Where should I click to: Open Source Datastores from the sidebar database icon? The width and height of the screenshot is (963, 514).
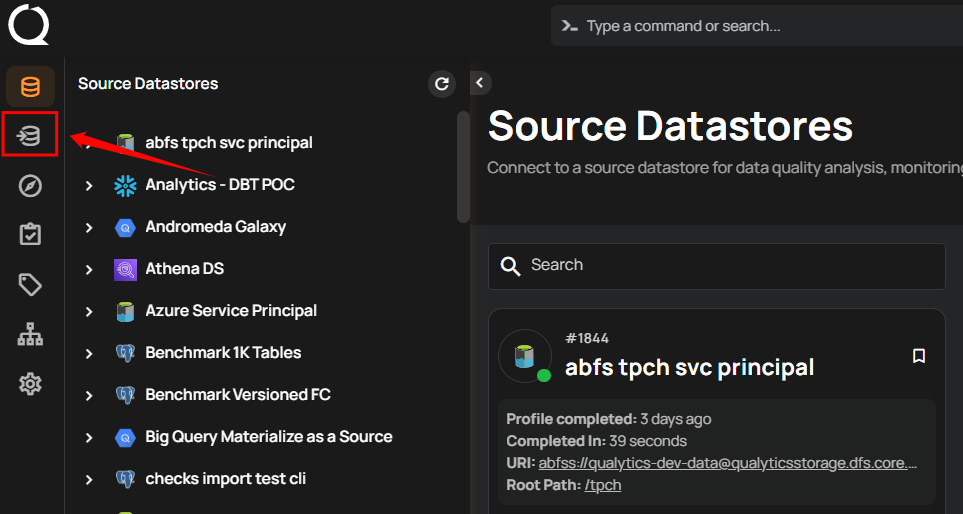(30, 87)
